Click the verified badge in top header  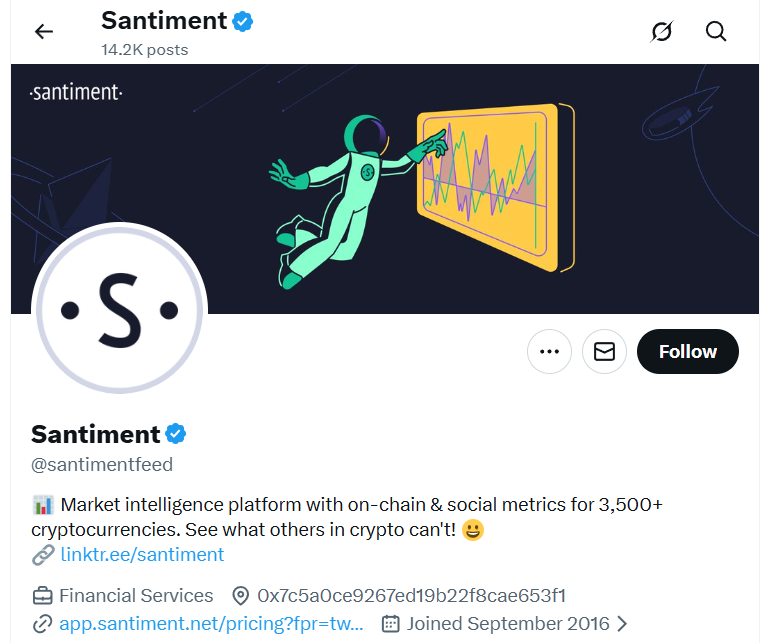pyautogui.click(x=242, y=20)
